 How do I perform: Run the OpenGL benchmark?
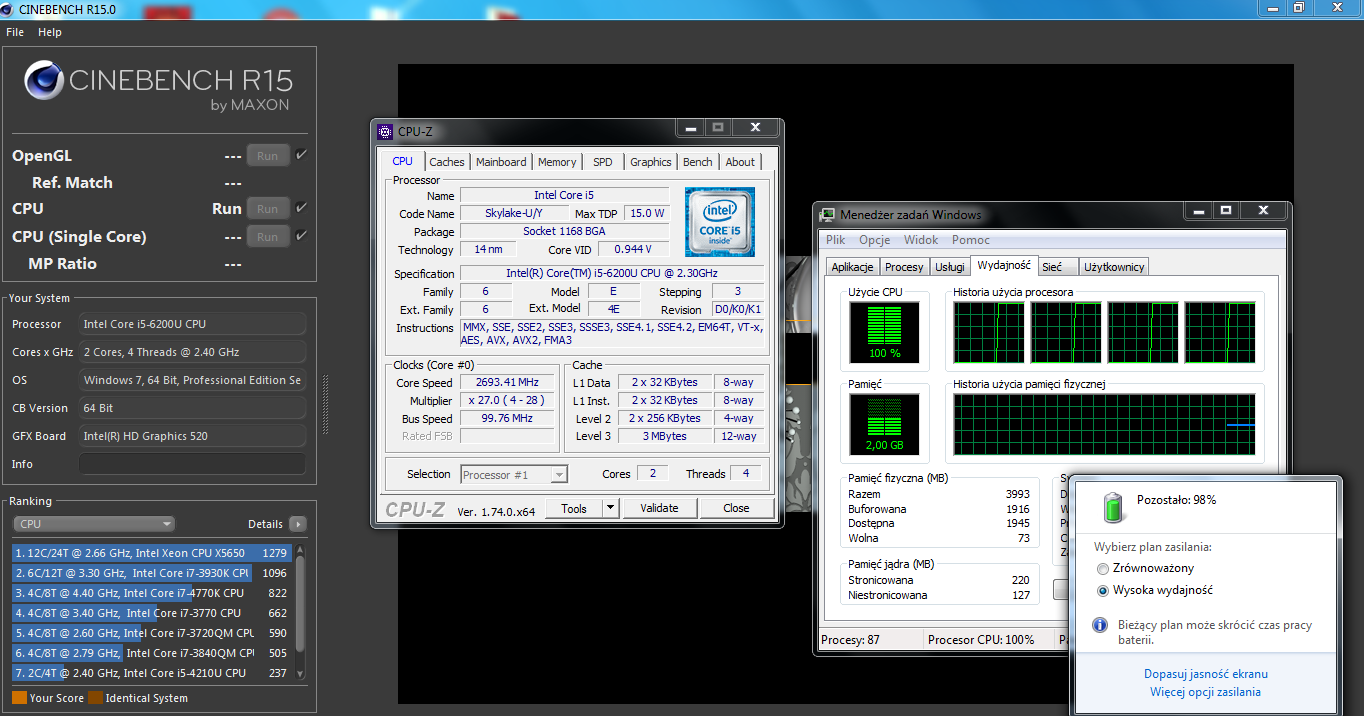pos(267,155)
